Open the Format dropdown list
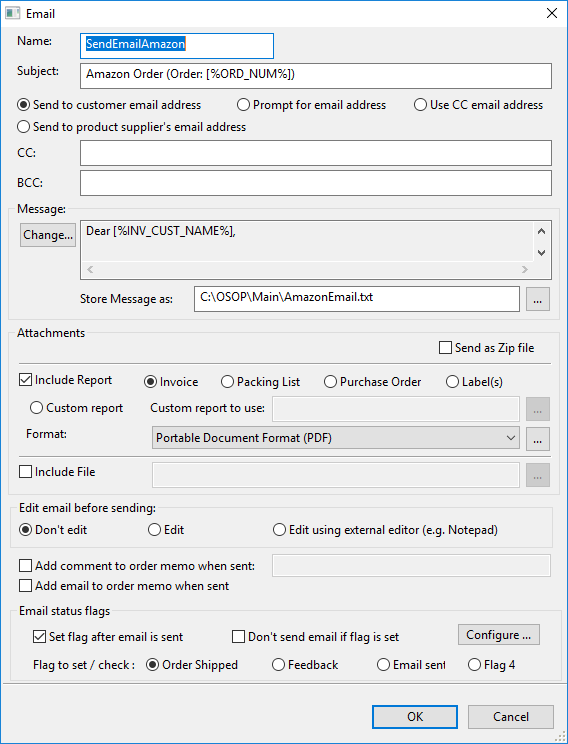This screenshot has width=568, height=744. click(335, 438)
